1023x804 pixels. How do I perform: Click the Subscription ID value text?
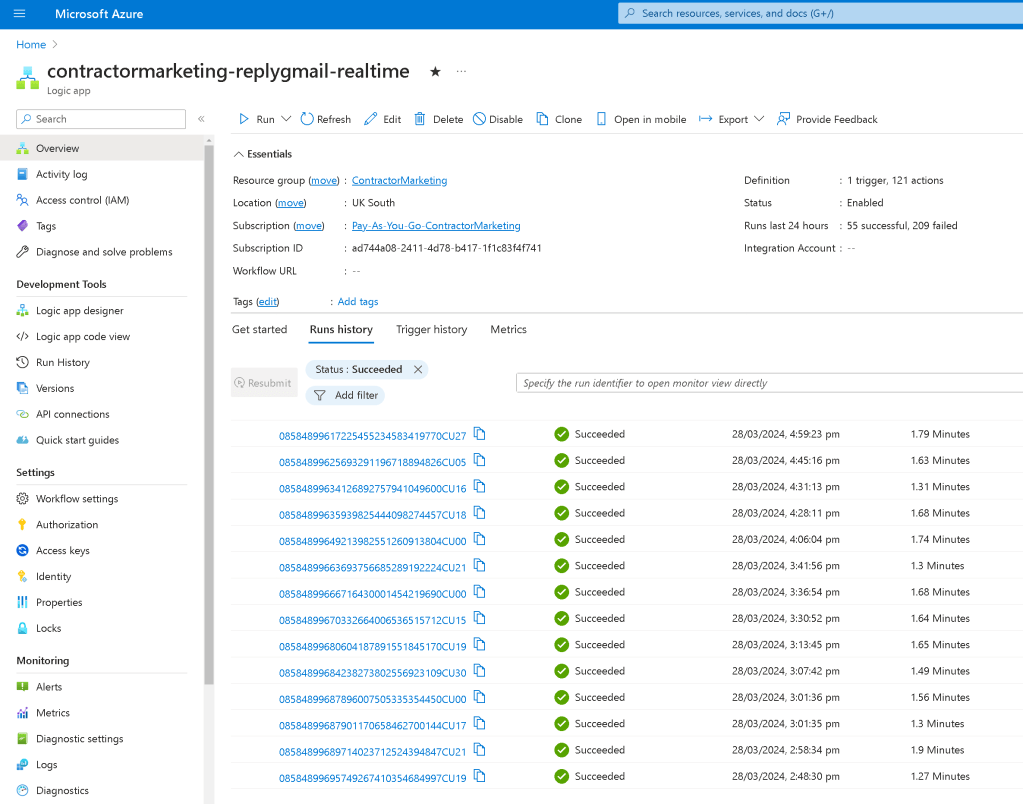pos(446,248)
